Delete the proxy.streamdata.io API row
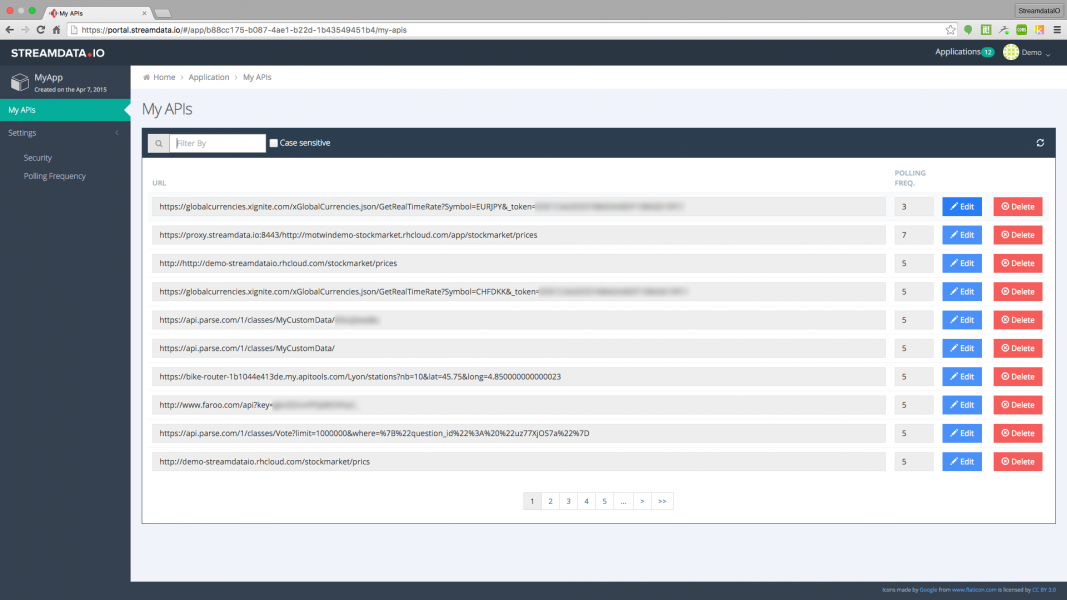This screenshot has height=600, width=1067. (x=1018, y=235)
